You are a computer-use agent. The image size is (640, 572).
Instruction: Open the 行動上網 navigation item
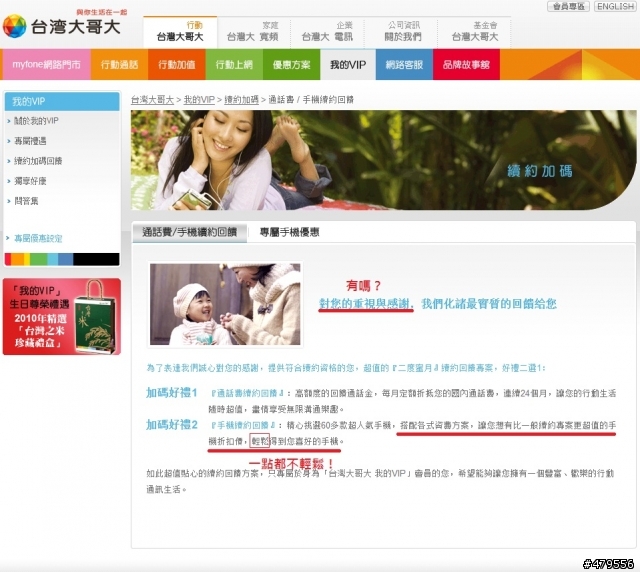(x=234, y=65)
